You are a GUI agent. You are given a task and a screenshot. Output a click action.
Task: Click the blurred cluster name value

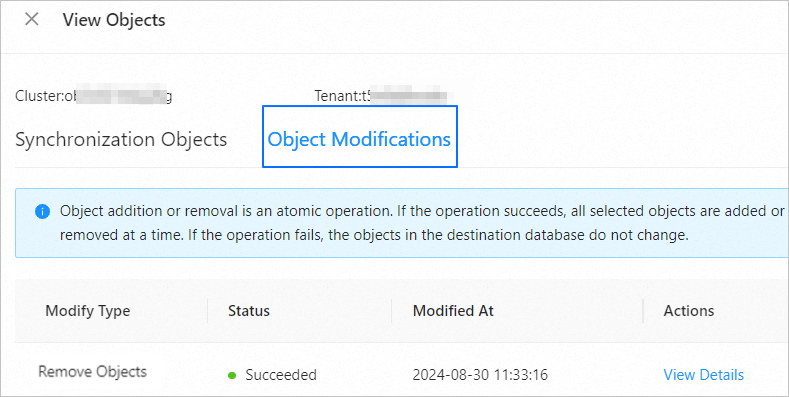click(x=121, y=95)
